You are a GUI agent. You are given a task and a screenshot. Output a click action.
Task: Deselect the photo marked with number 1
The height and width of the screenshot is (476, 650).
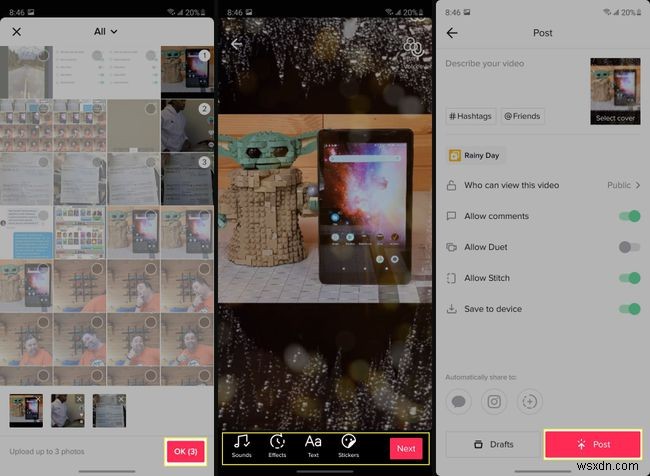204,56
